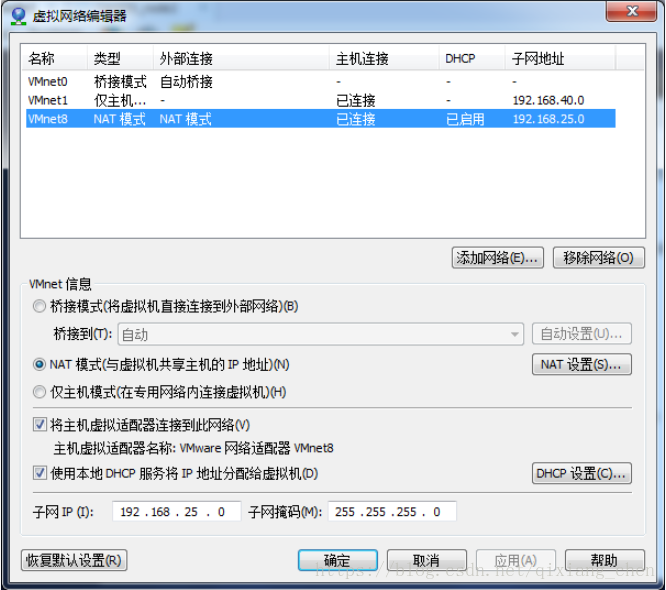Click the 子网 IP input field
The width and height of the screenshot is (666, 590).
pos(176,511)
